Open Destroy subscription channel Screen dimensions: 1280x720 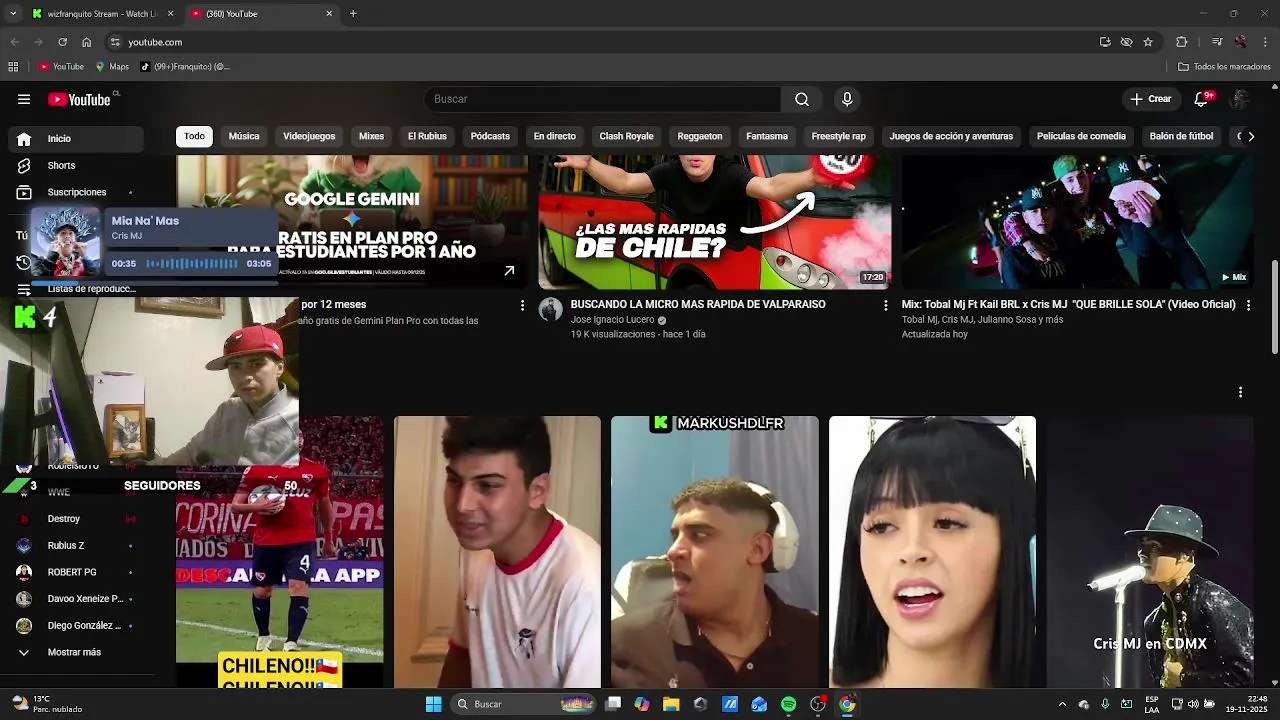click(x=64, y=519)
